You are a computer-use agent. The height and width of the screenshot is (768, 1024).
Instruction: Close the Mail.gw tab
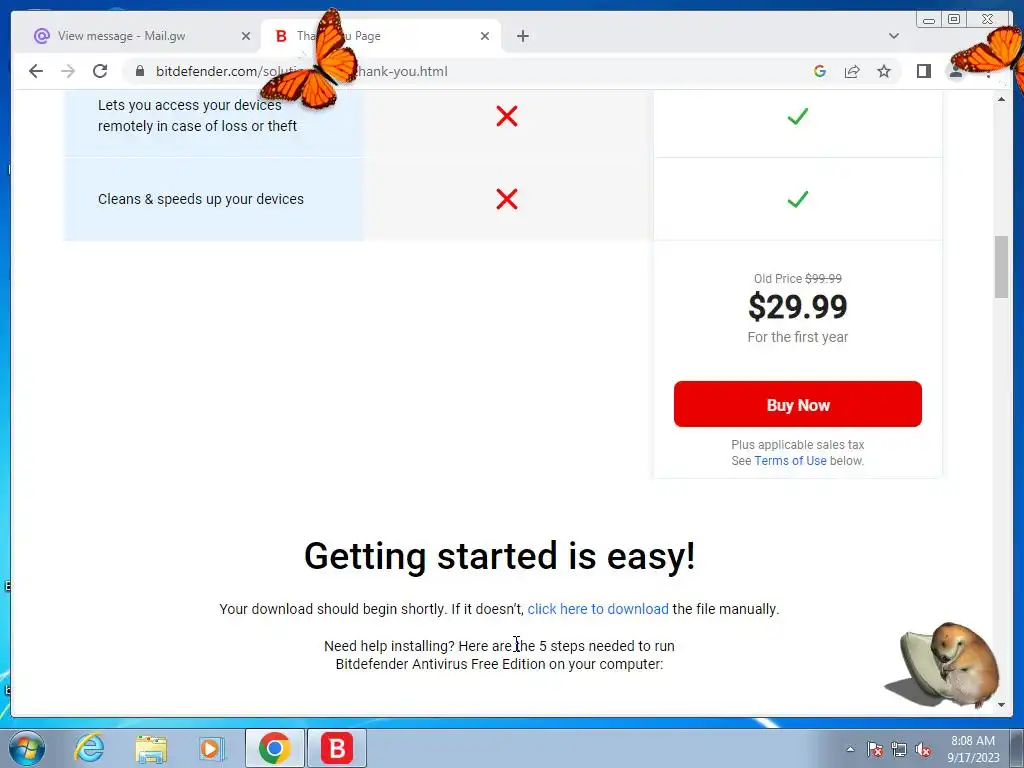tap(246, 36)
